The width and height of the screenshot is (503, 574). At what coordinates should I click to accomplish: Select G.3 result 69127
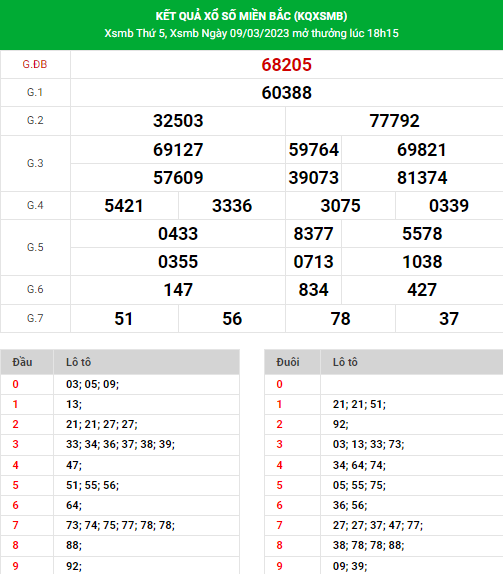tap(178, 150)
